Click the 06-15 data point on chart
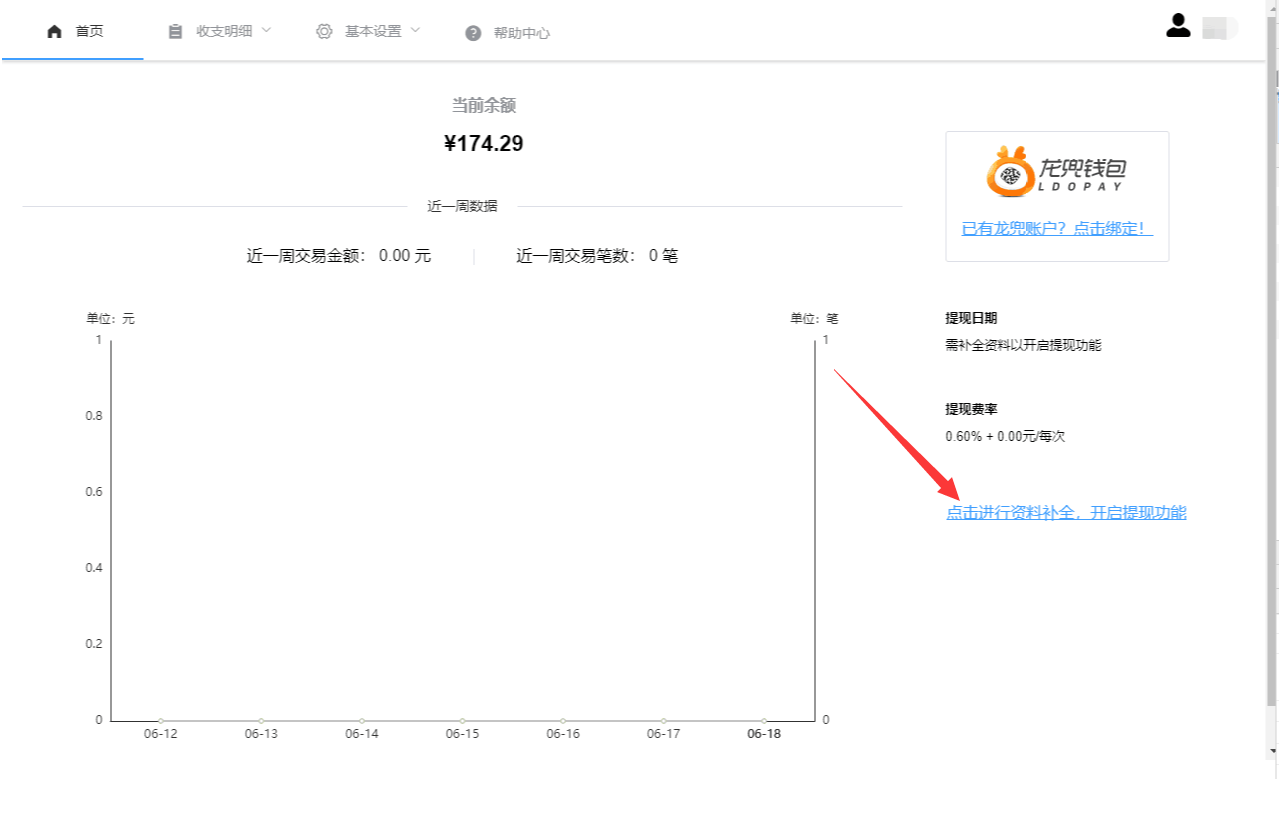1283x825 pixels. pyautogui.click(x=462, y=720)
